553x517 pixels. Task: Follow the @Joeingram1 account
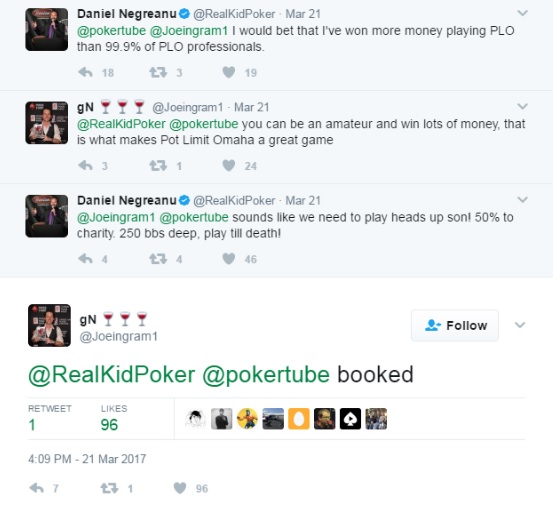pos(455,325)
